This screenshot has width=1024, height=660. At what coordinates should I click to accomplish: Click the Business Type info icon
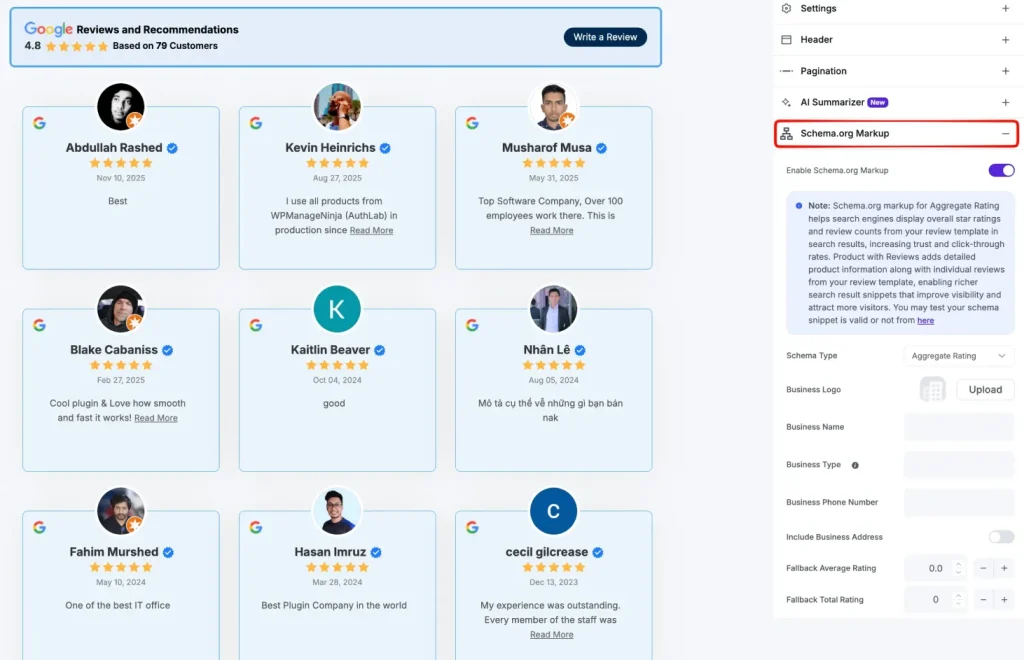point(855,465)
